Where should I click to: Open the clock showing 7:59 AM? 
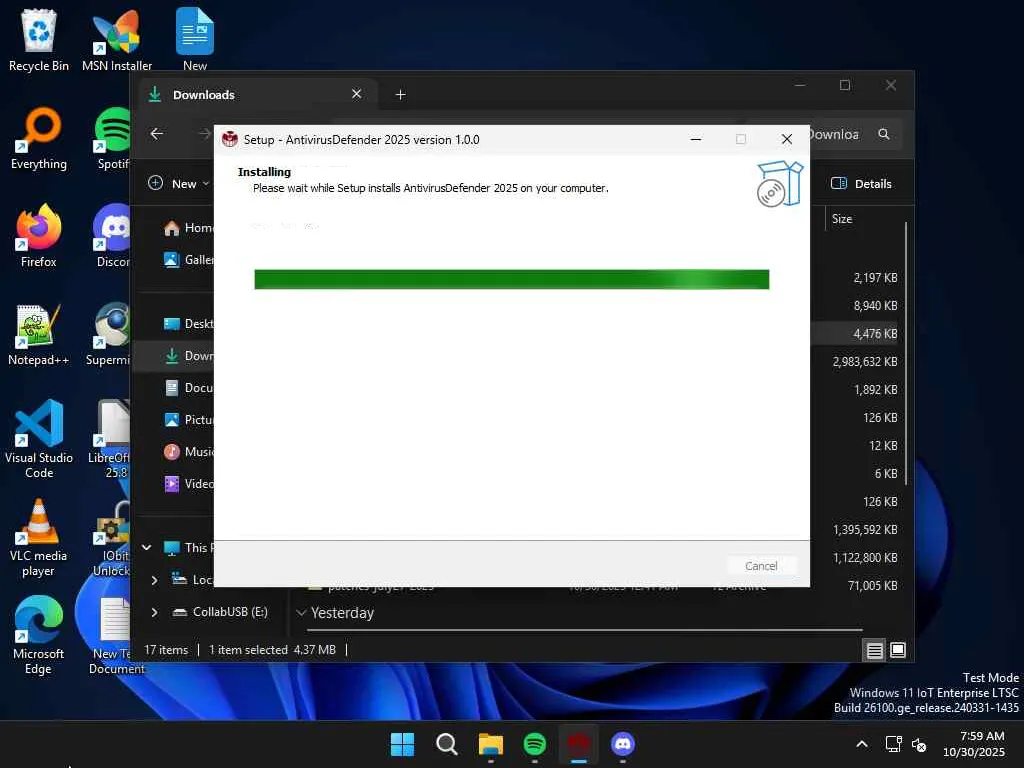tap(974, 744)
